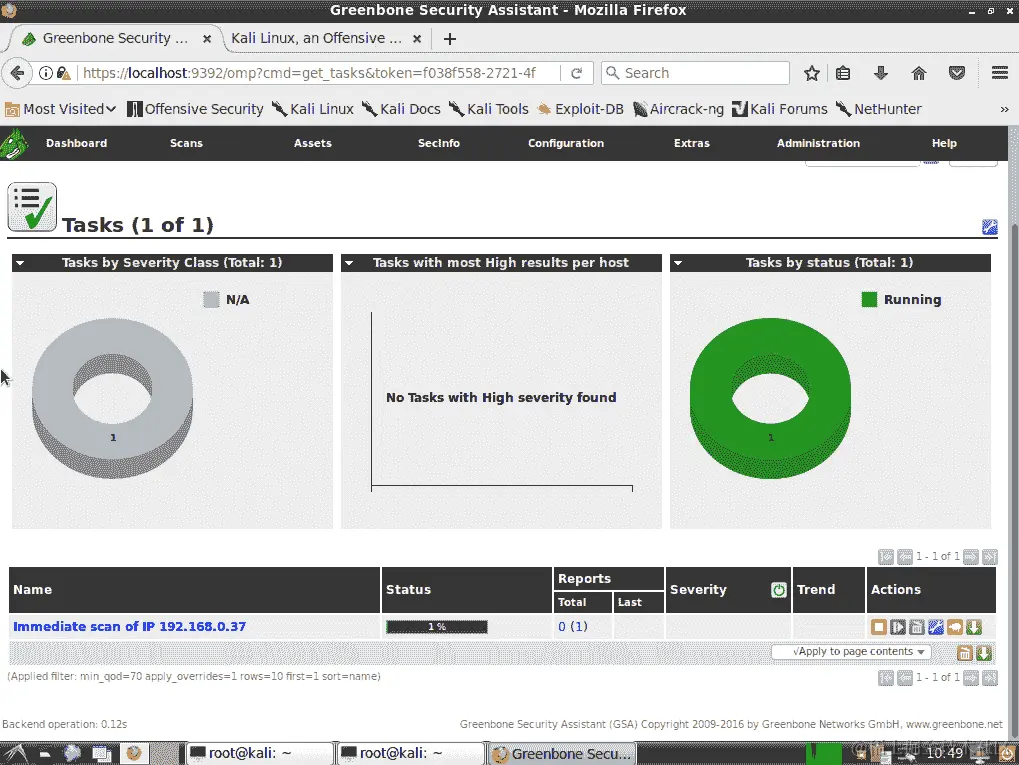This screenshot has width=1019, height=765.
Task: Open Exploit-DB bookmark
Action: (580, 109)
